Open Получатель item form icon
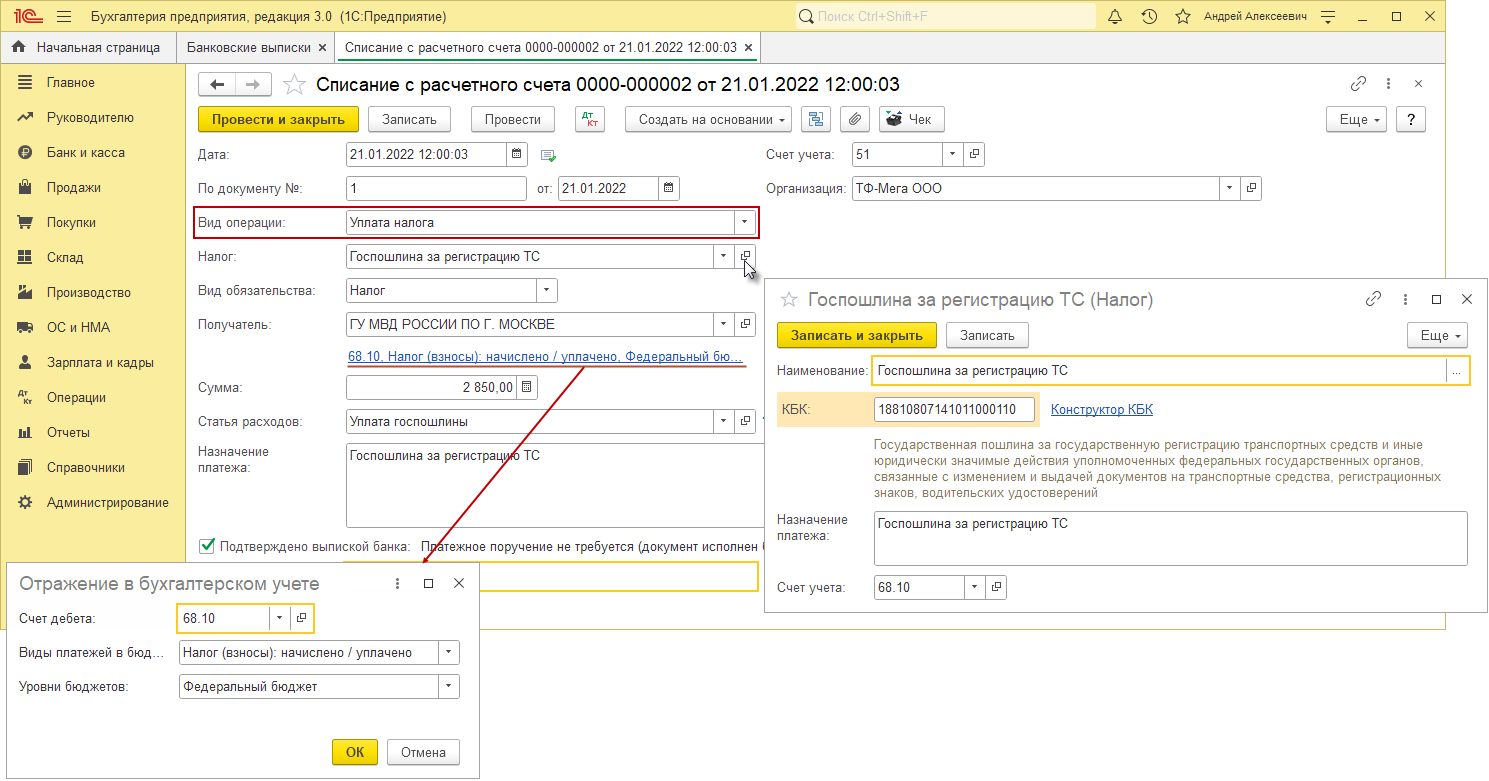Viewport: 1489px width, 781px height. 746,324
